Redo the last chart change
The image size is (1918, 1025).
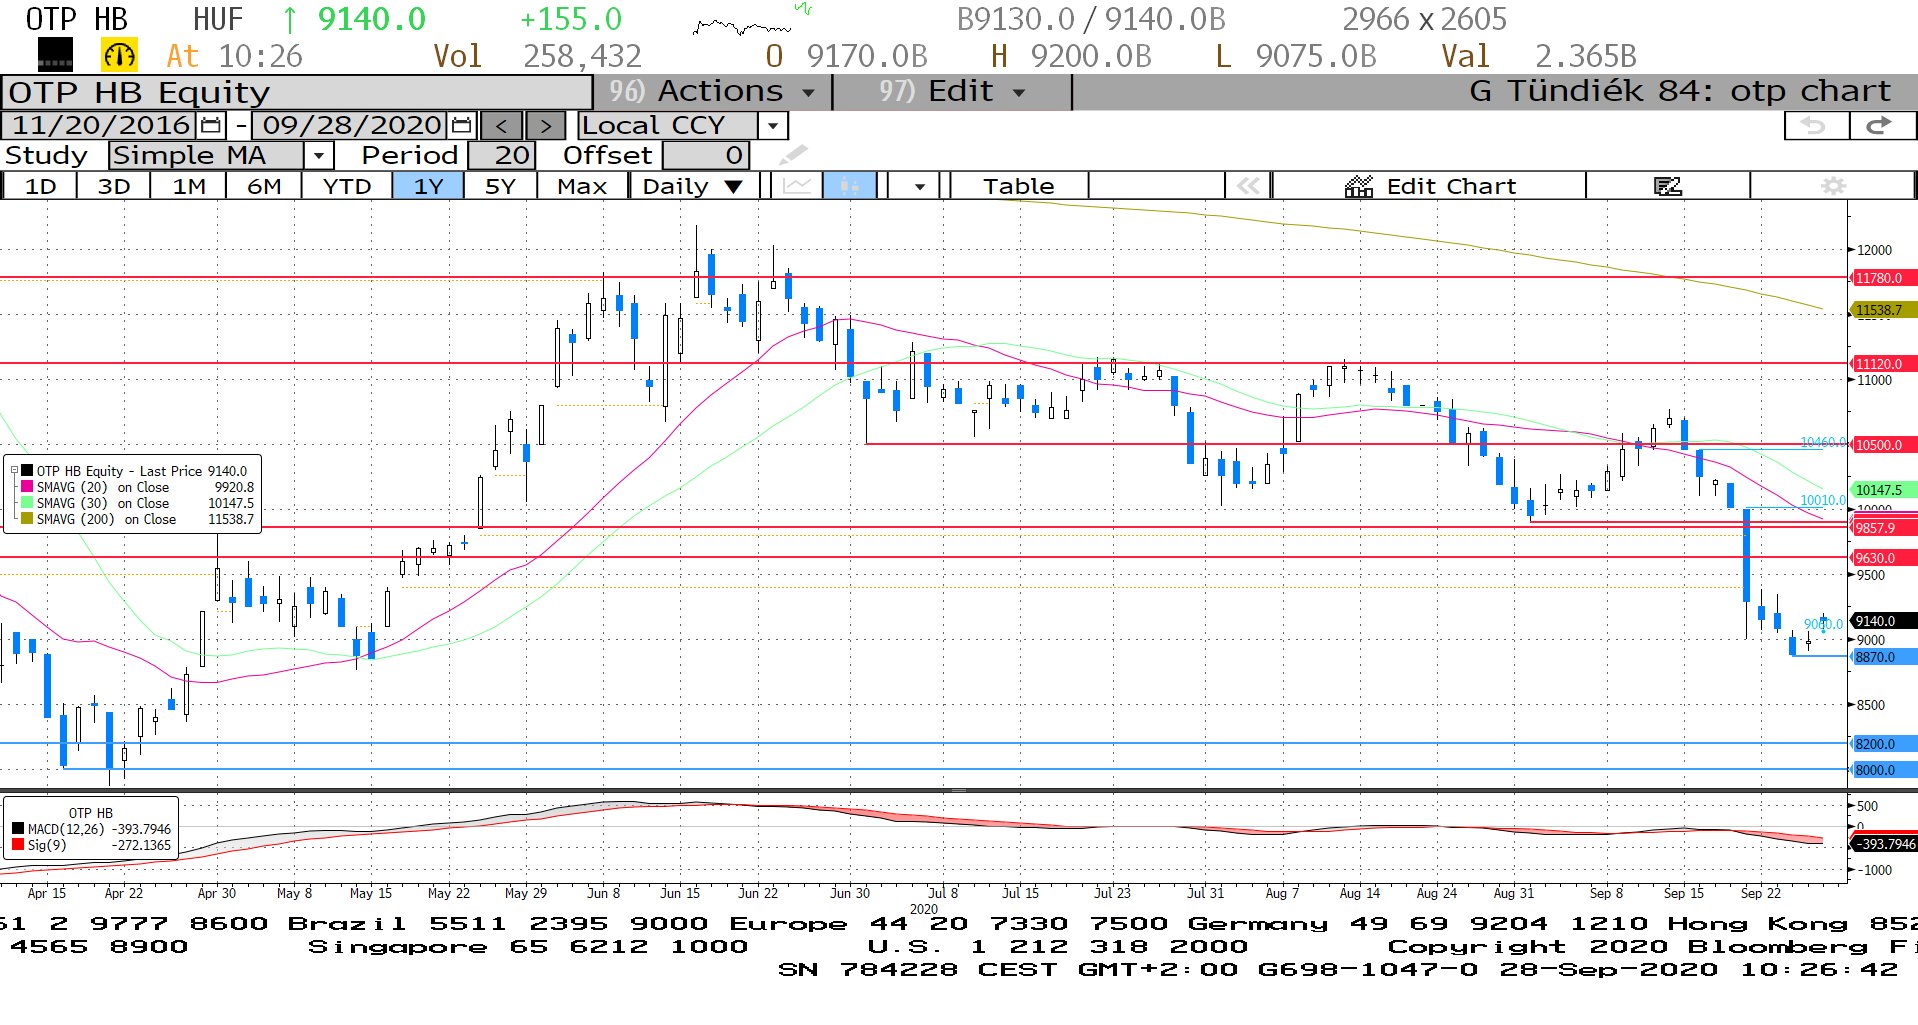(x=1880, y=126)
